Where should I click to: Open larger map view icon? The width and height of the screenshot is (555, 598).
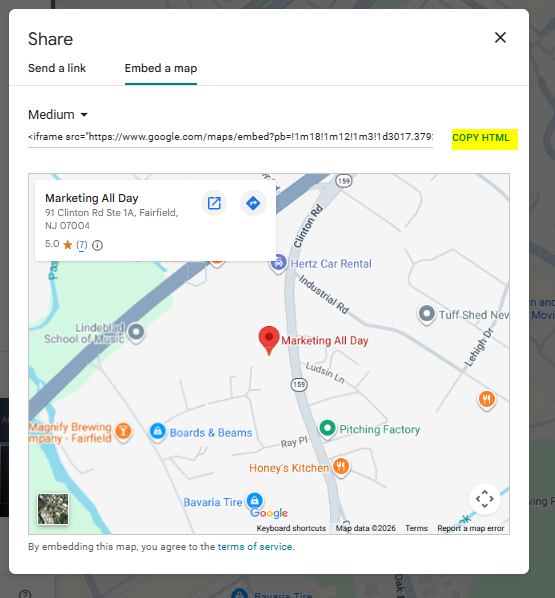point(214,203)
